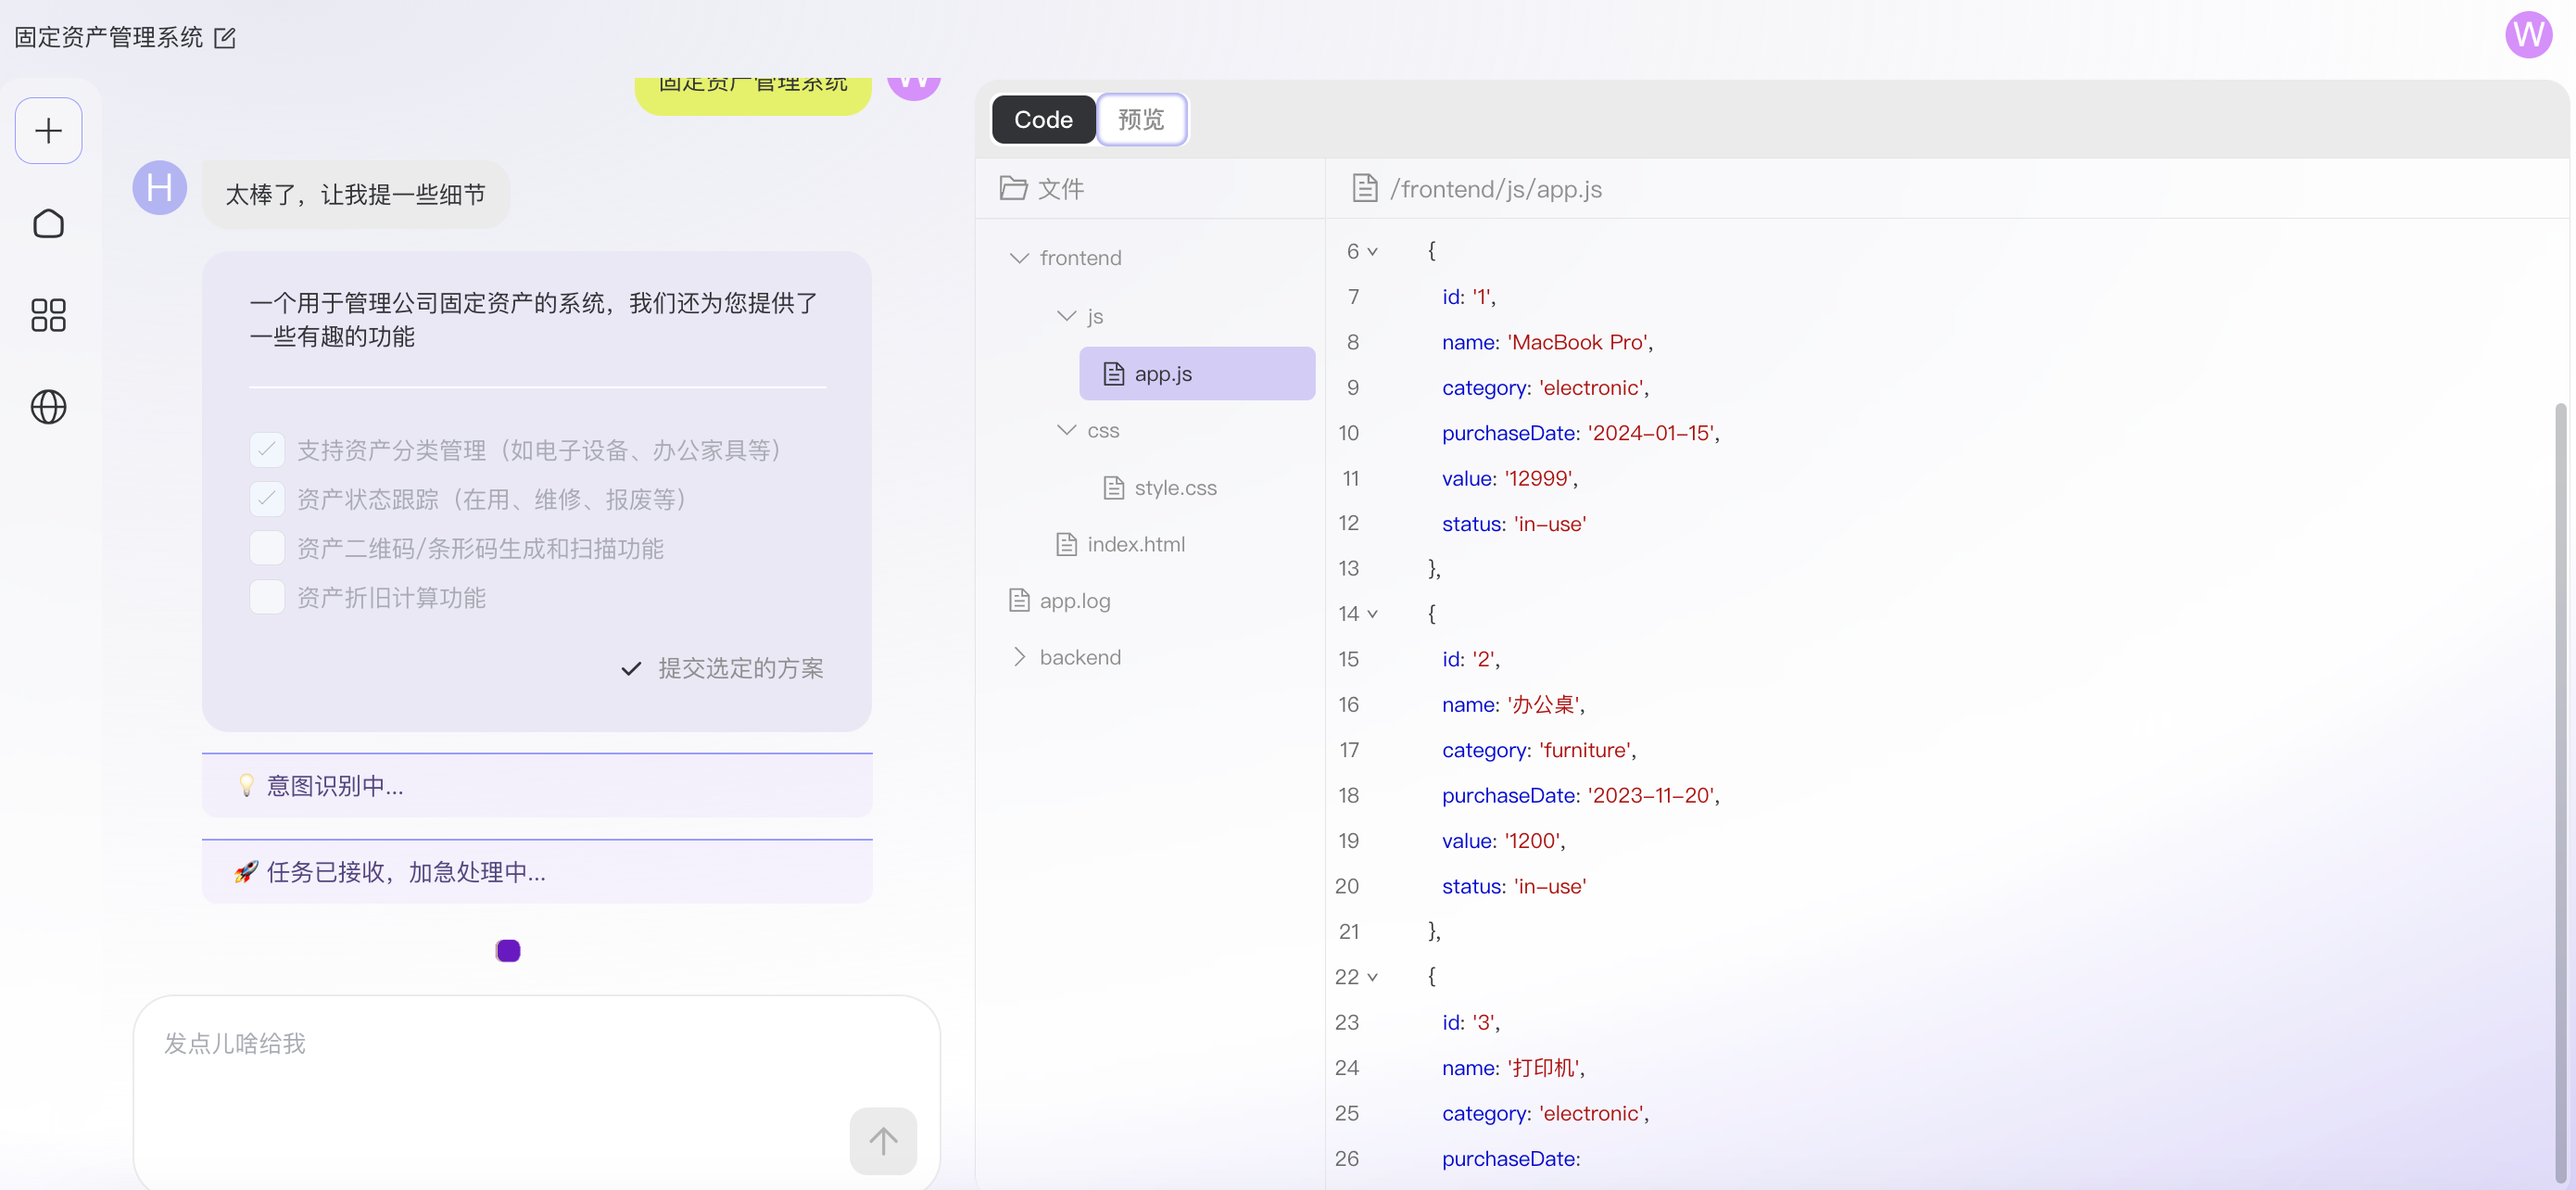Collapse the frontend folder
Viewport: 2576px width, 1190px height.
coord(1019,258)
